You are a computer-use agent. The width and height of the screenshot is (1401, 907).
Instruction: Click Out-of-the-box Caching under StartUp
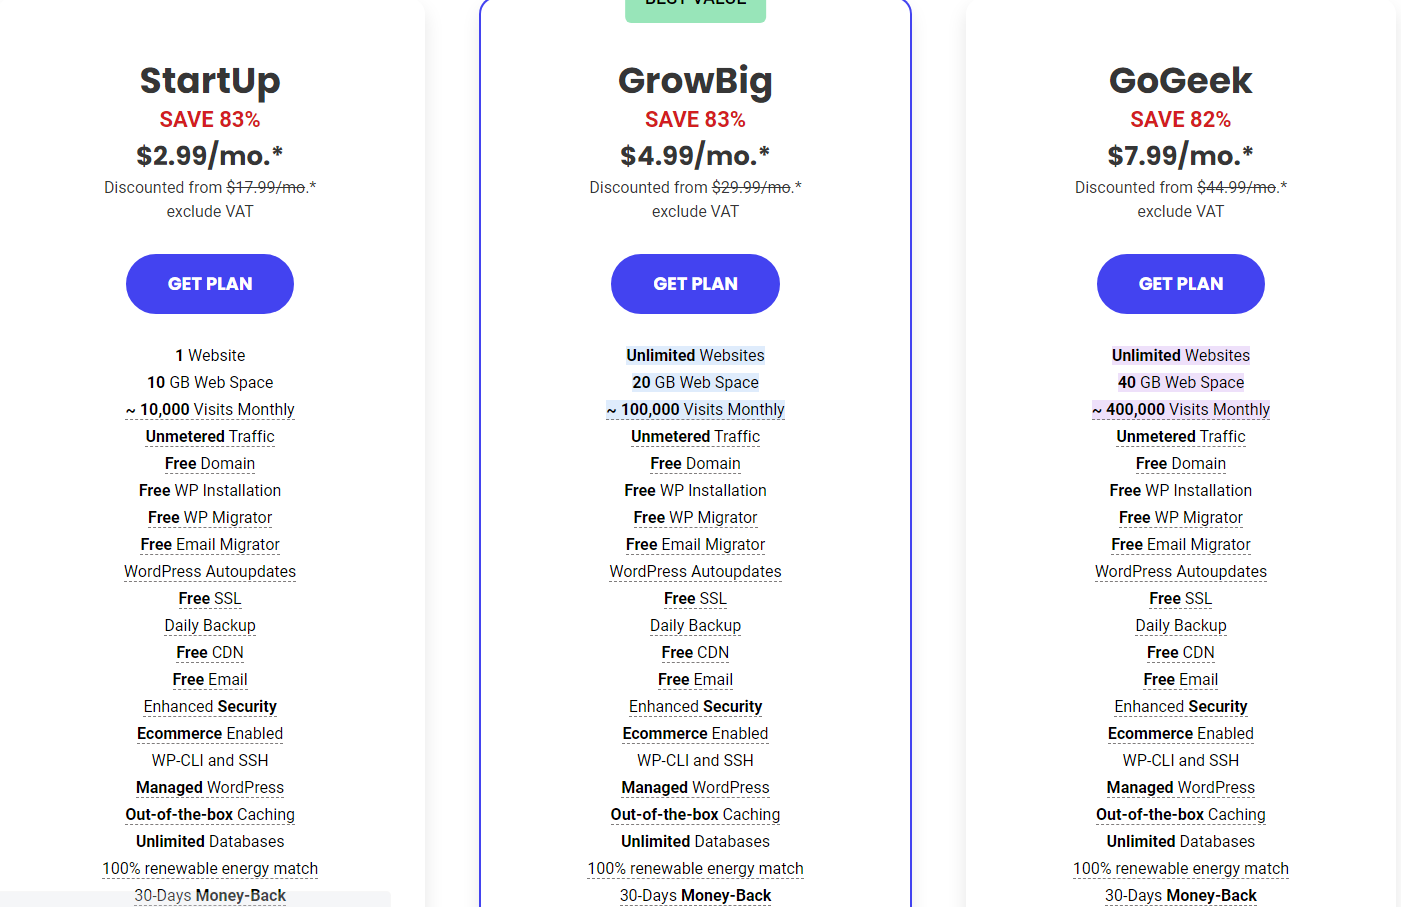click(x=210, y=815)
